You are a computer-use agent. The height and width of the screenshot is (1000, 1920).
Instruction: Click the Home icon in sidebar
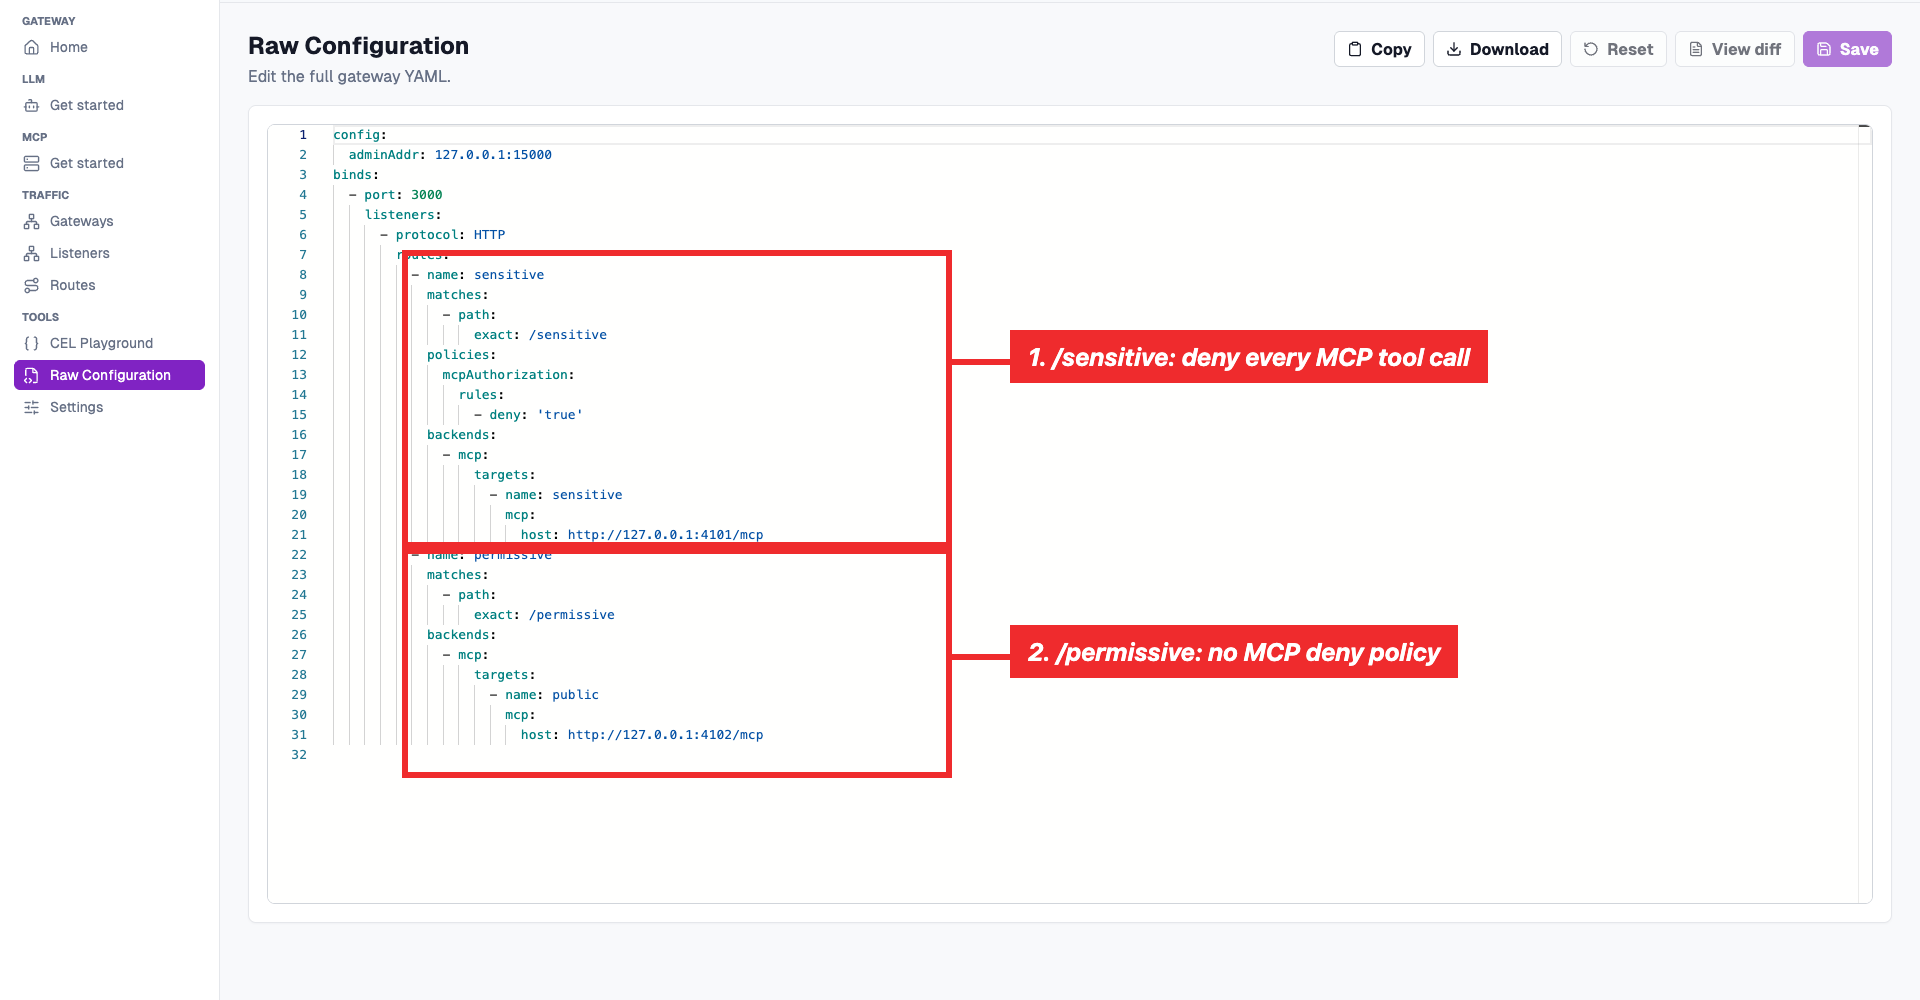[31, 47]
